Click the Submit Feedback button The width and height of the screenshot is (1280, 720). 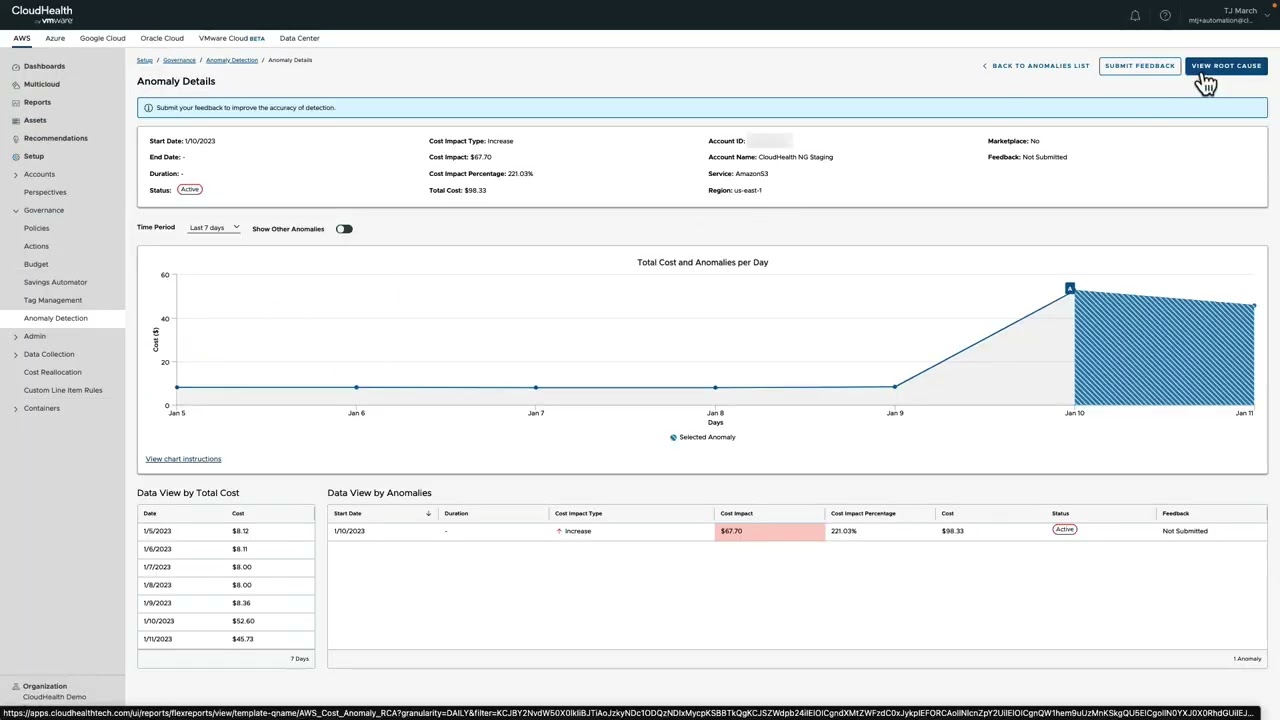pos(1140,66)
